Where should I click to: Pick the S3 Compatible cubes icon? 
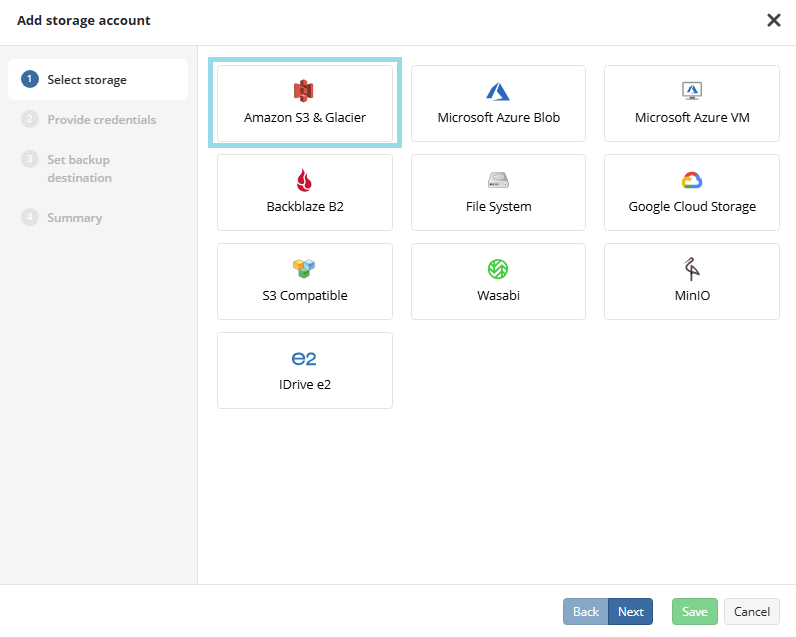click(x=304, y=269)
